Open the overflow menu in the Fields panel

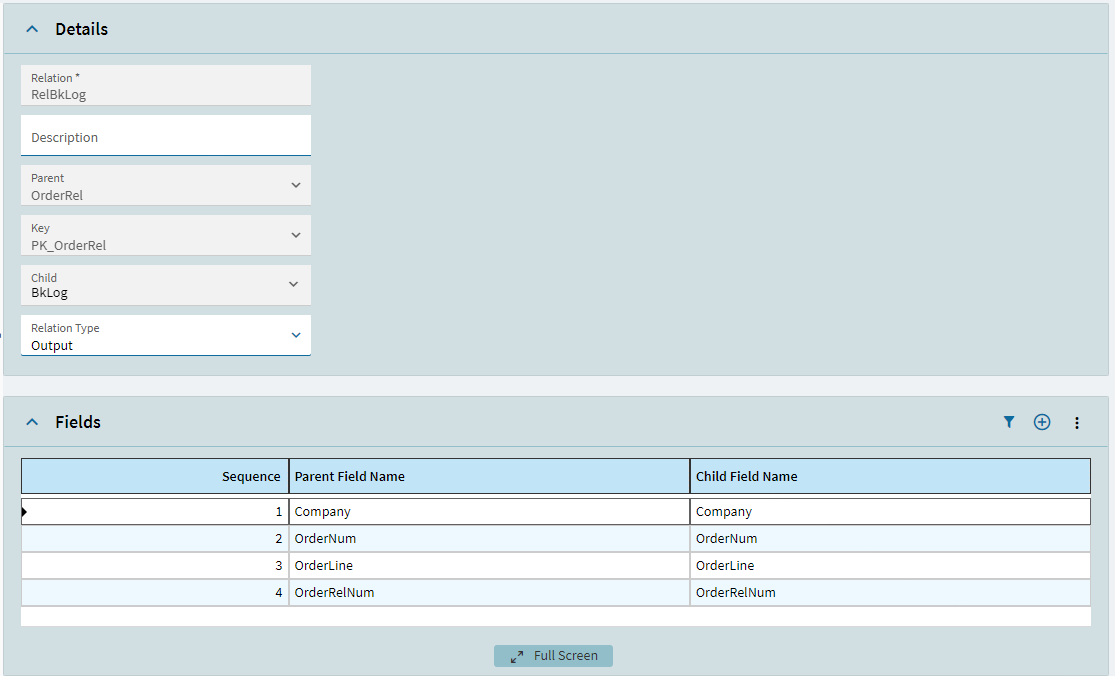pyautogui.click(x=1077, y=422)
